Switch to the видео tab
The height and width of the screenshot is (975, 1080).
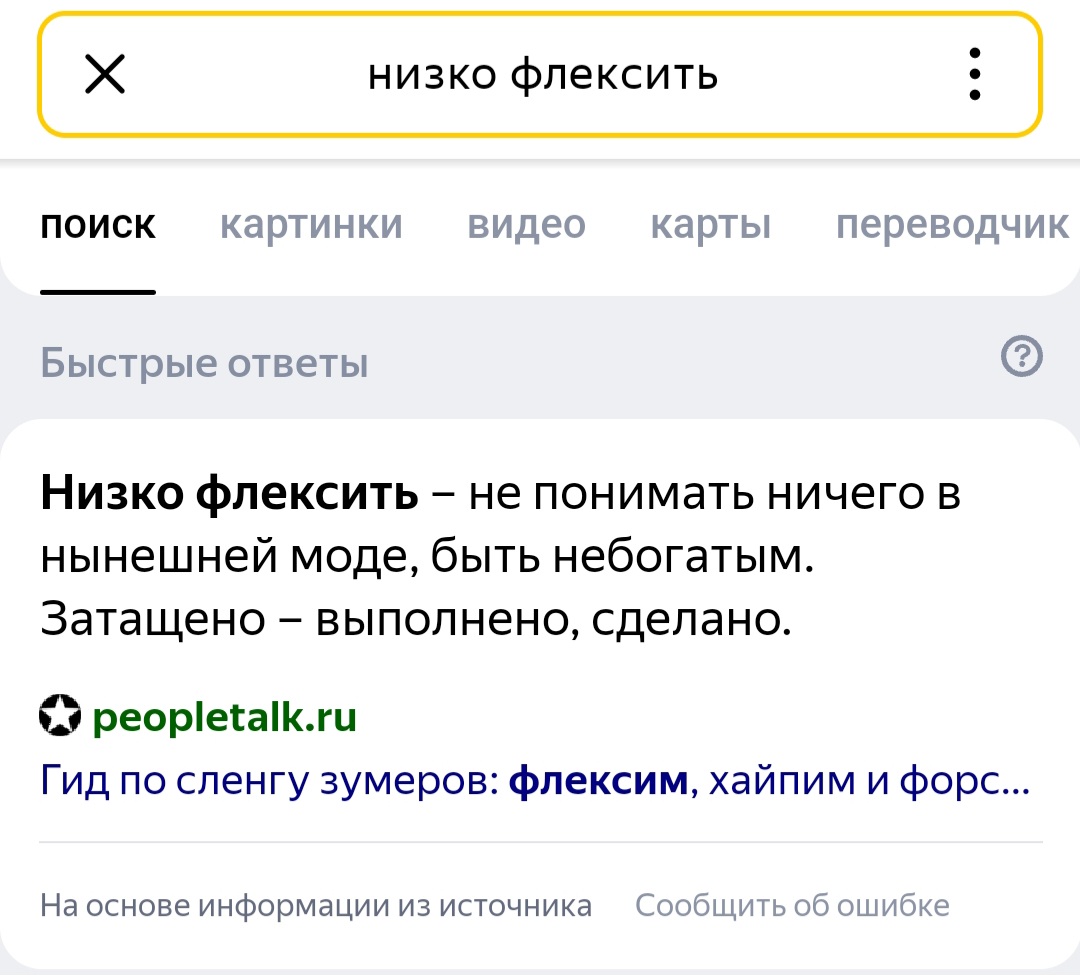coord(526,224)
